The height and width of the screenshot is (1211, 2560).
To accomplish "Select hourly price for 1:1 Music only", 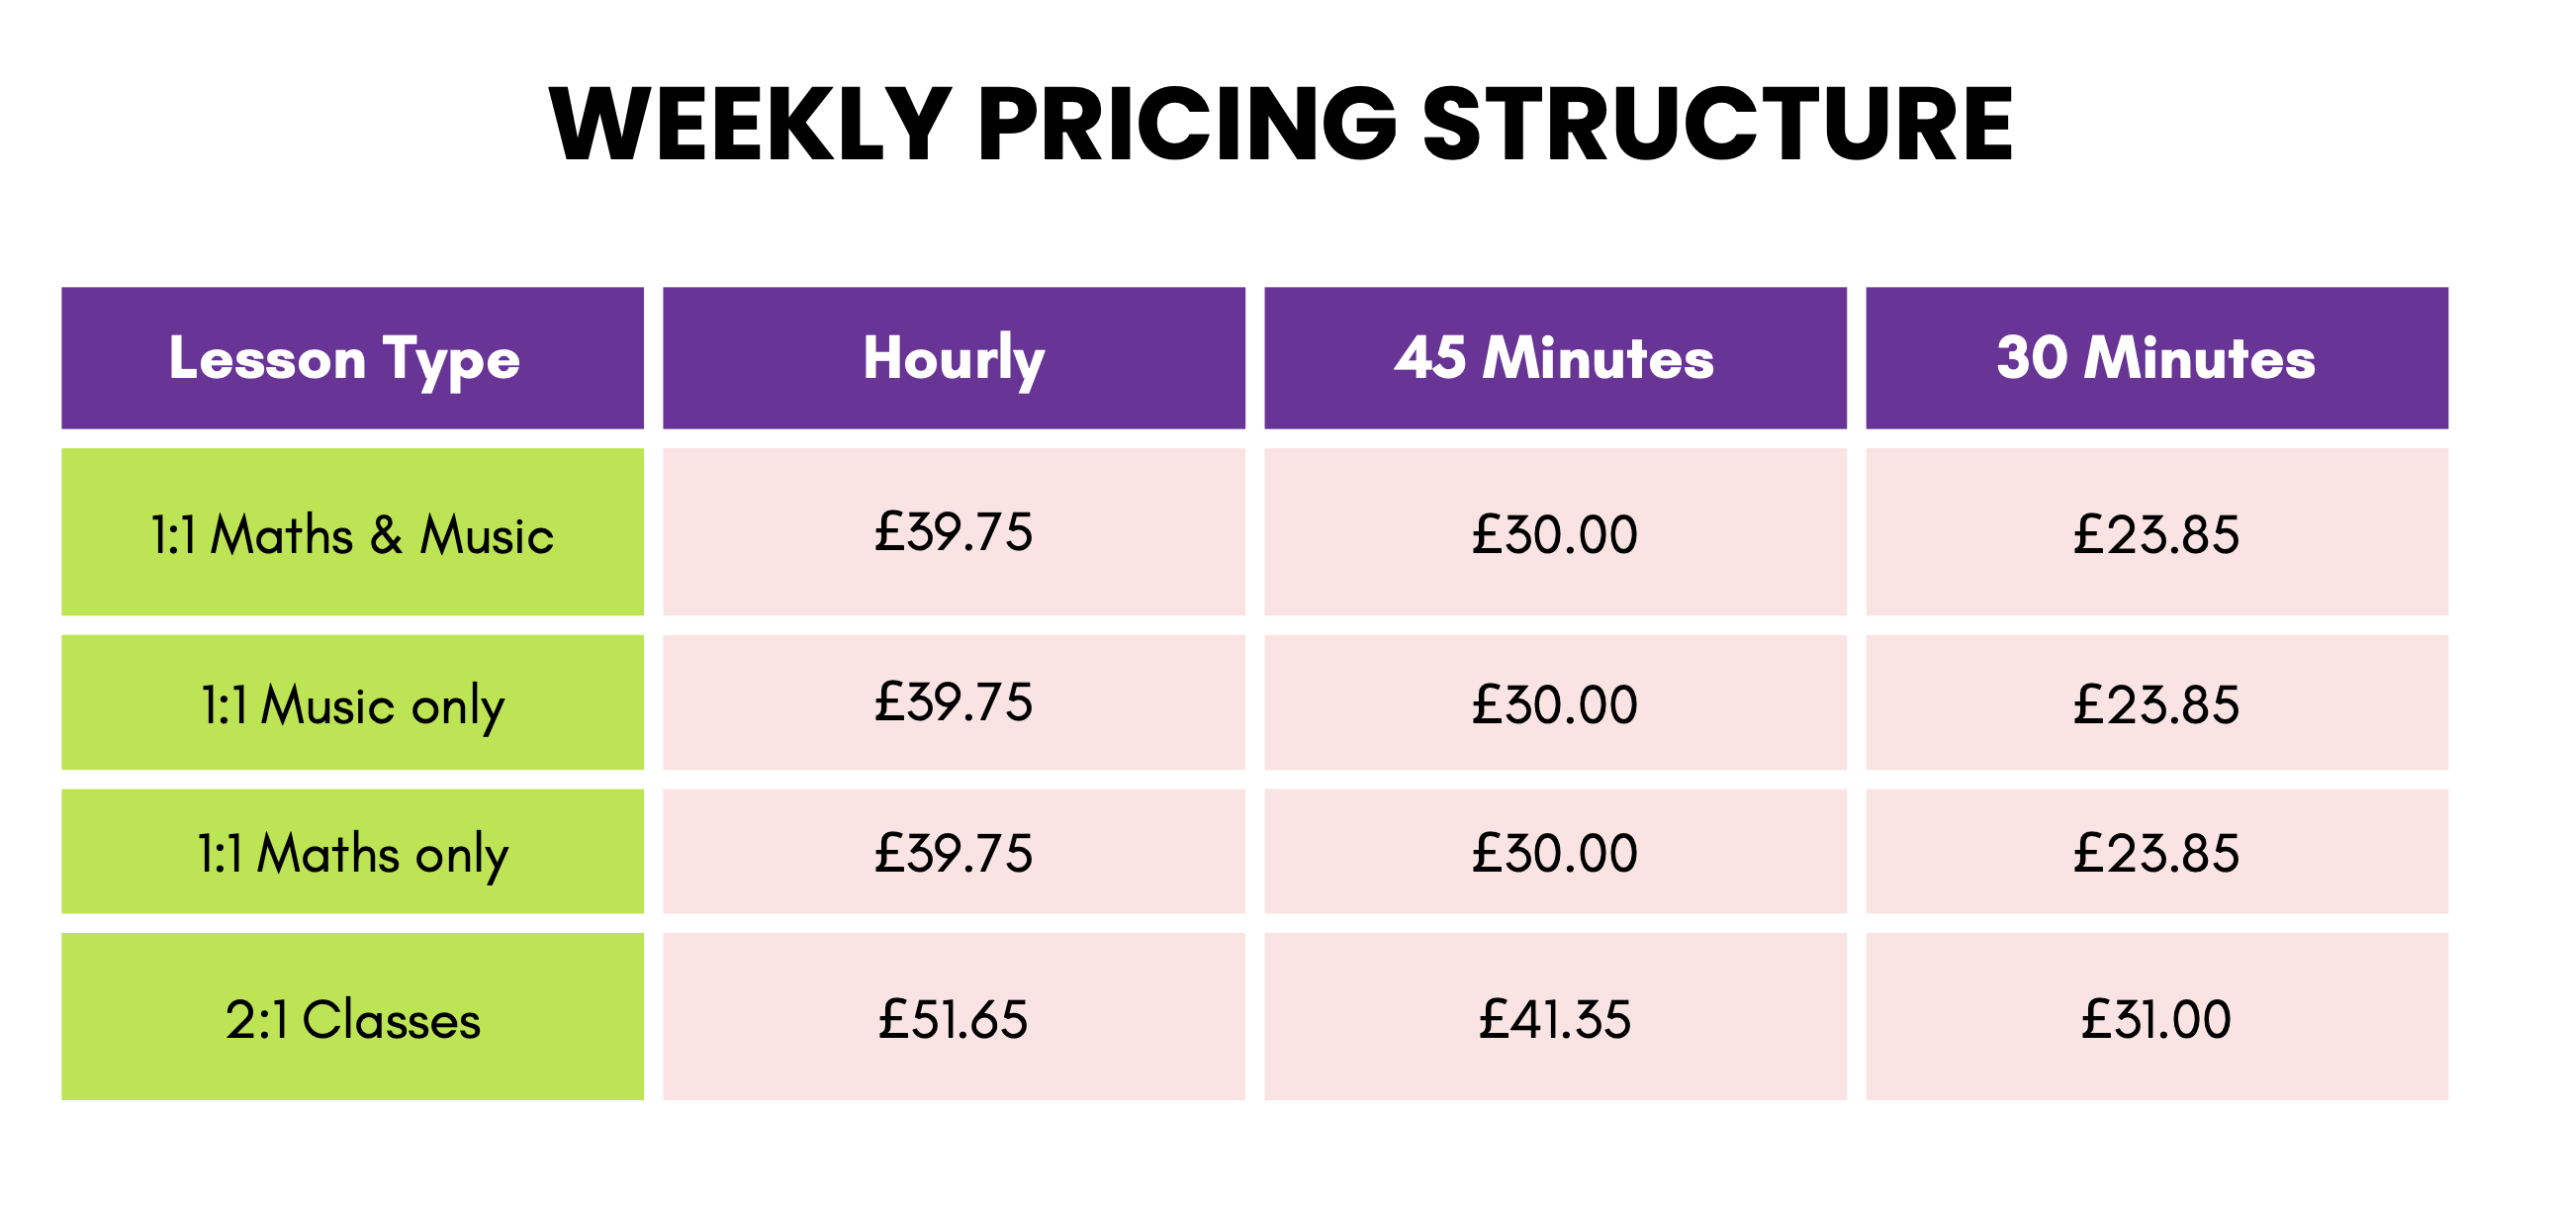I will pos(953,701).
